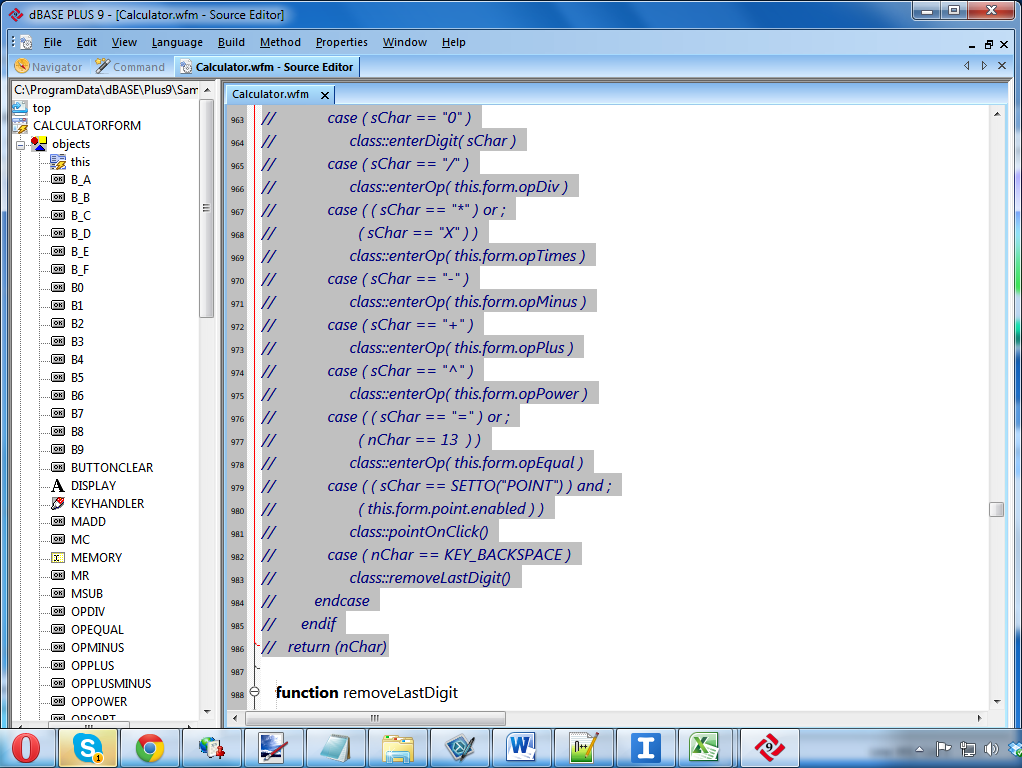1022x768 pixels.
Task: Select OPEQUAL in the object tree
Action: tap(97, 630)
